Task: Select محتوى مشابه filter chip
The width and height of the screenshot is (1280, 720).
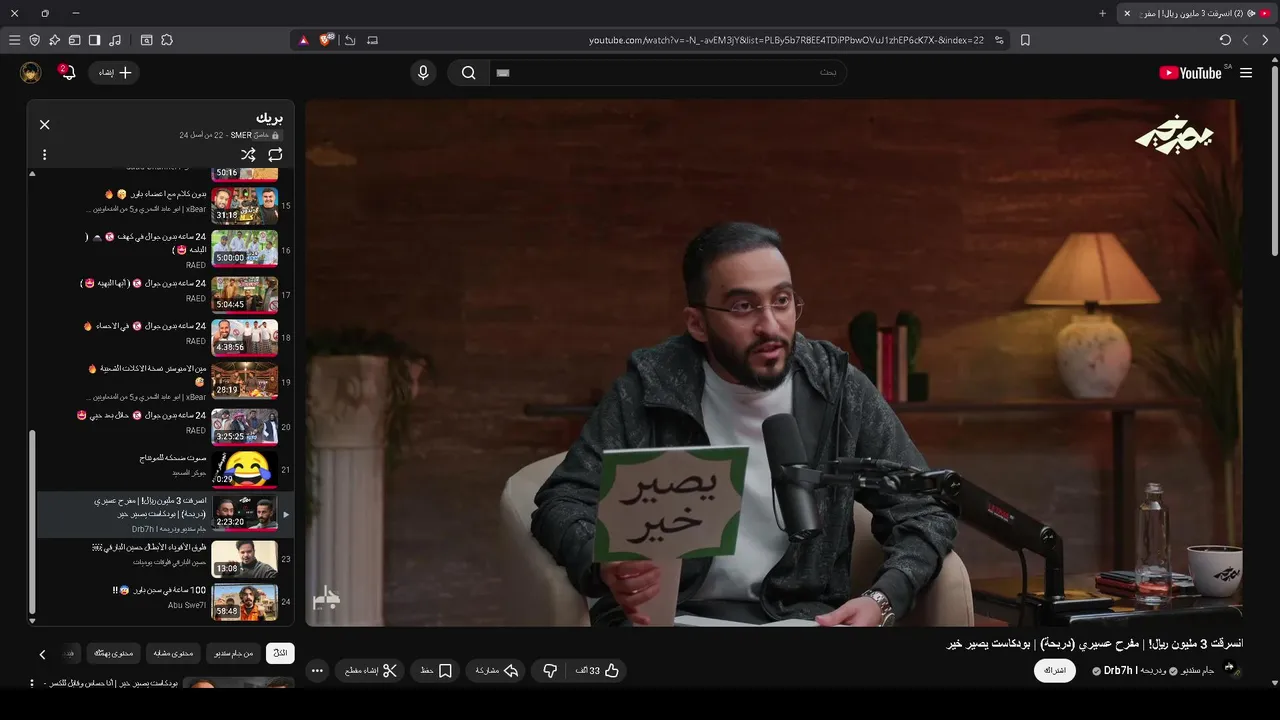Action: tap(174, 653)
